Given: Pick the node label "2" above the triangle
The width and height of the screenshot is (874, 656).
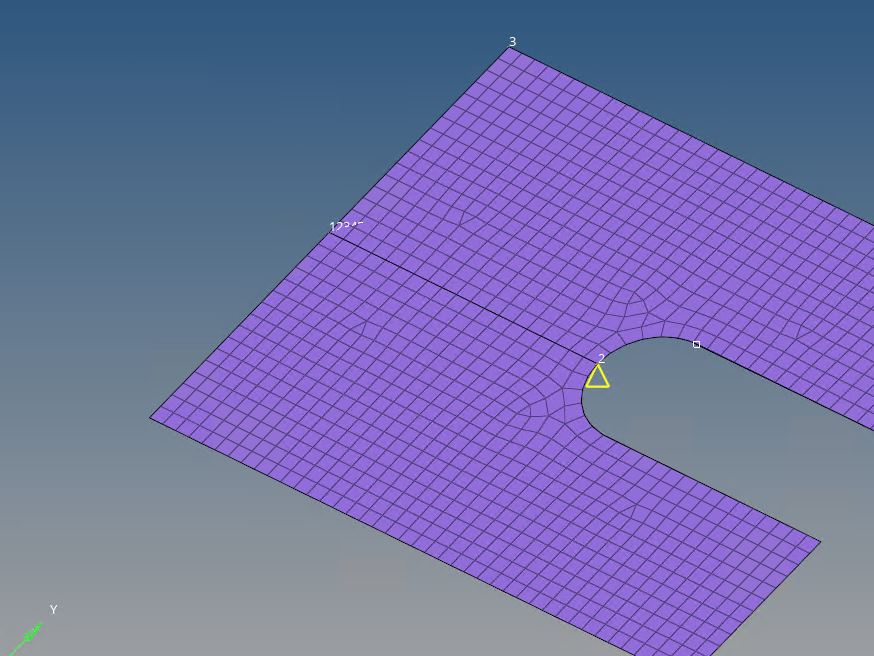Looking at the screenshot, I should pyautogui.click(x=602, y=358).
